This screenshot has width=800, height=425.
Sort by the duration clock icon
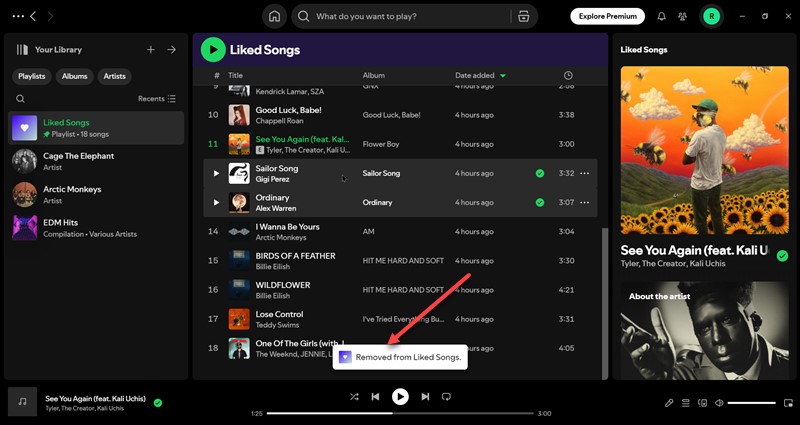(568, 76)
